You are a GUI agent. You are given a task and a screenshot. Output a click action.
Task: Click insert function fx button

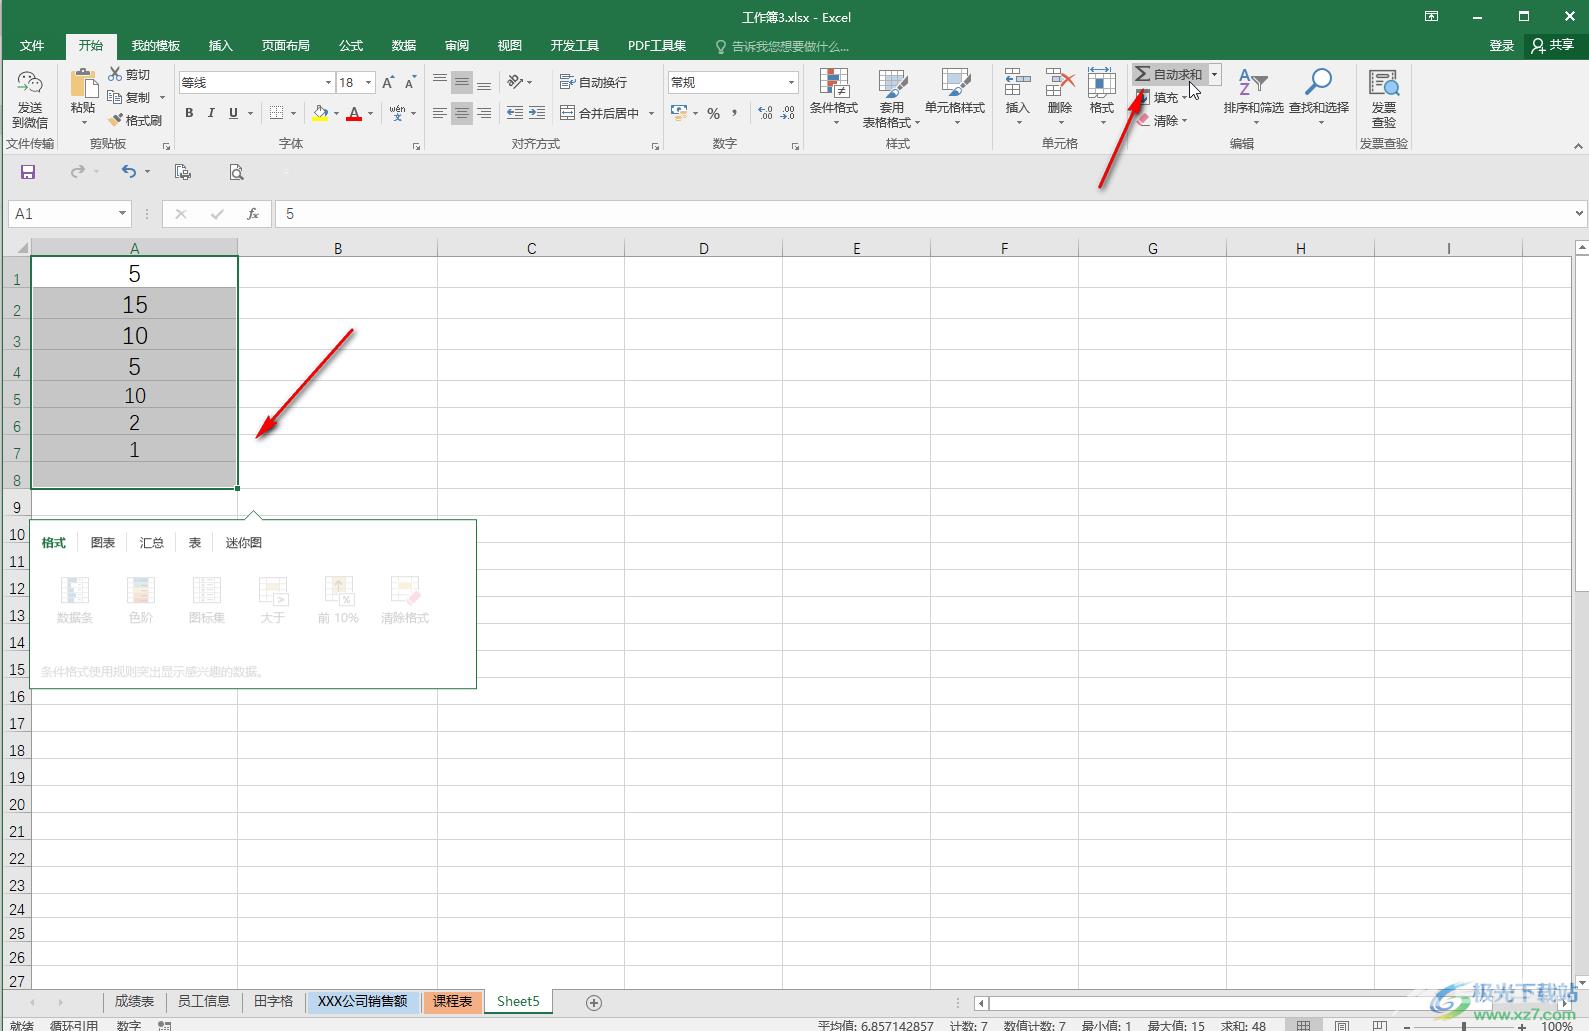coord(253,213)
